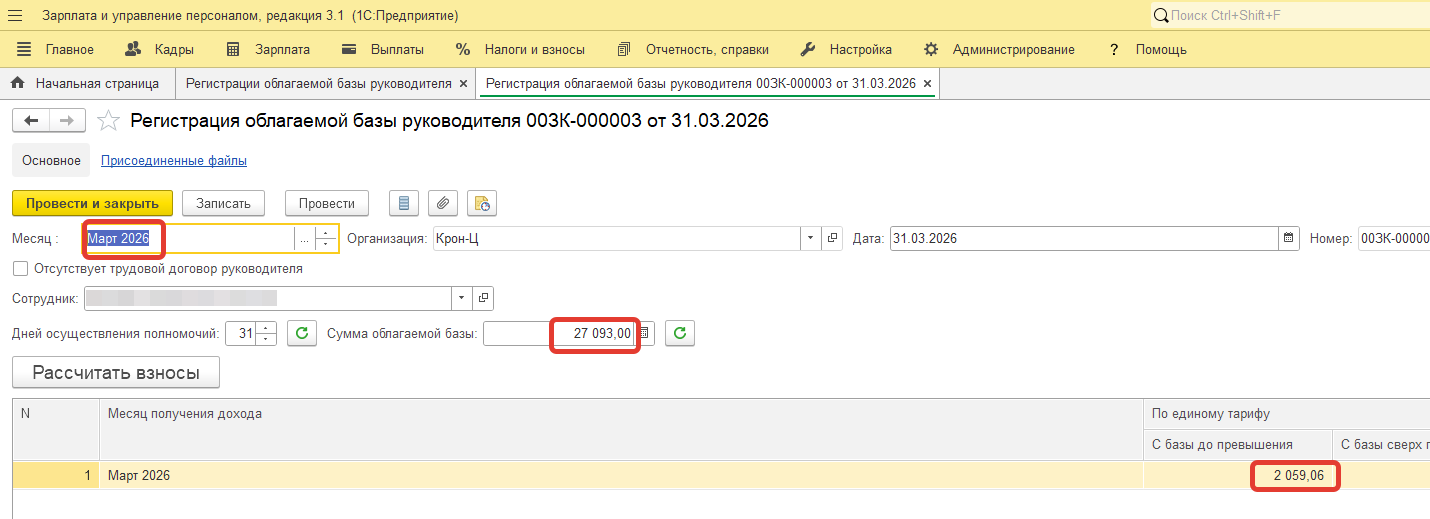Click the Месяц field with Март 2026
The height and width of the screenshot is (519, 1430).
pyautogui.click(x=188, y=239)
